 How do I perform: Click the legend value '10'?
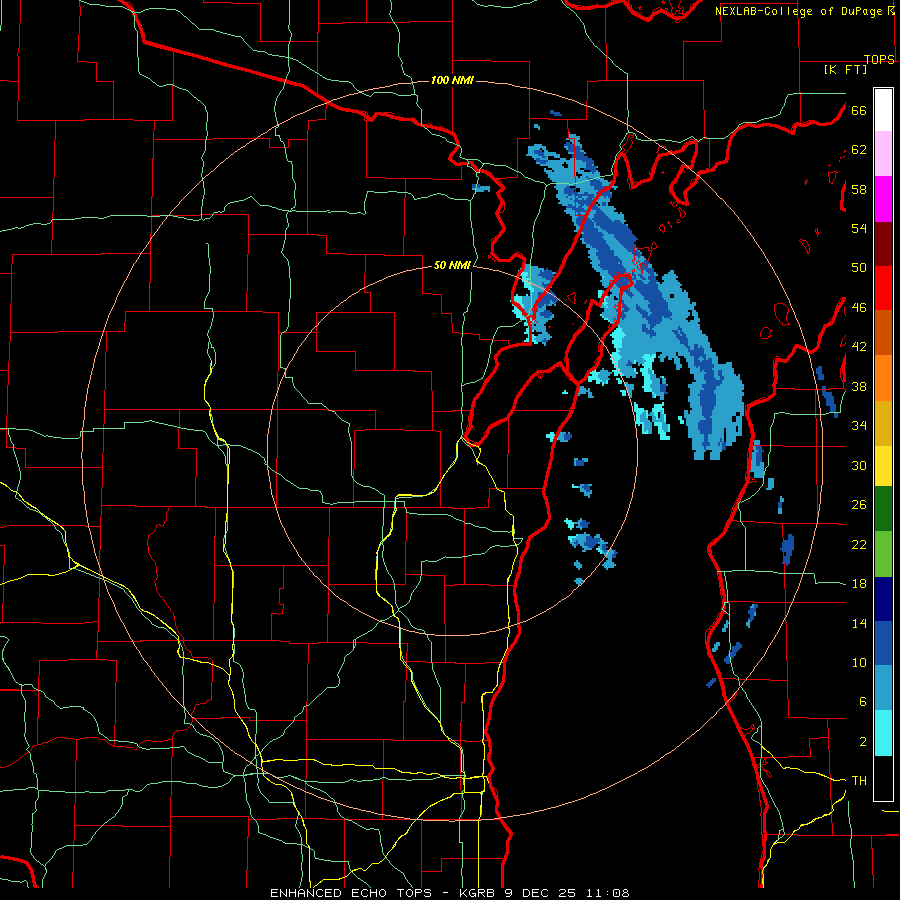(859, 663)
